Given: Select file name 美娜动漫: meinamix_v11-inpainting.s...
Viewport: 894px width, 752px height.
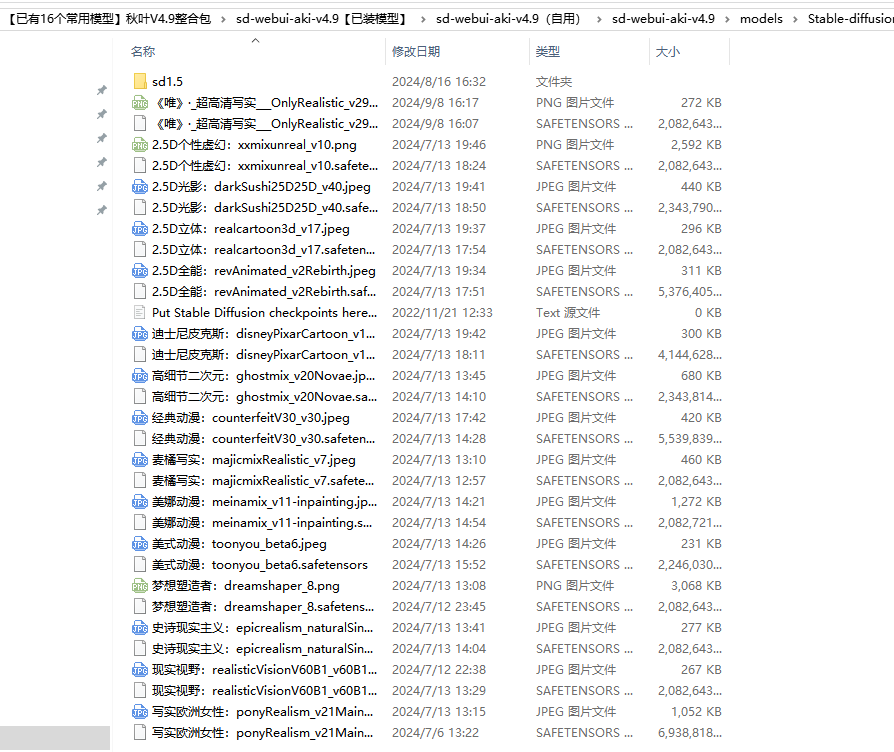Looking at the screenshot, I should click(x=262, y=523).
